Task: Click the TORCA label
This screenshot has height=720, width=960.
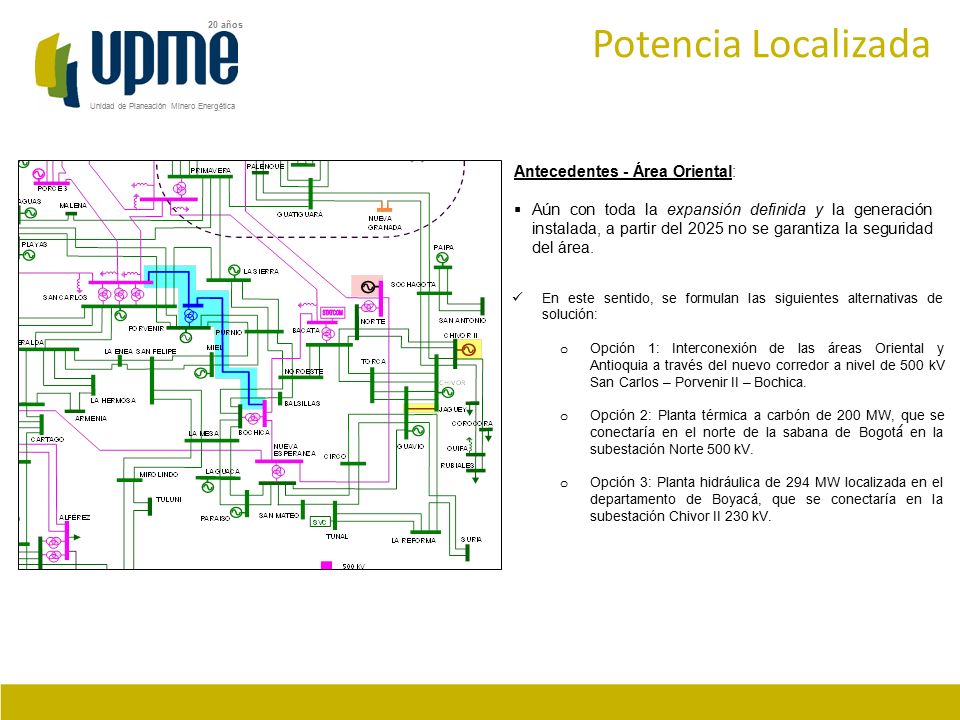Action: (373, 362)
